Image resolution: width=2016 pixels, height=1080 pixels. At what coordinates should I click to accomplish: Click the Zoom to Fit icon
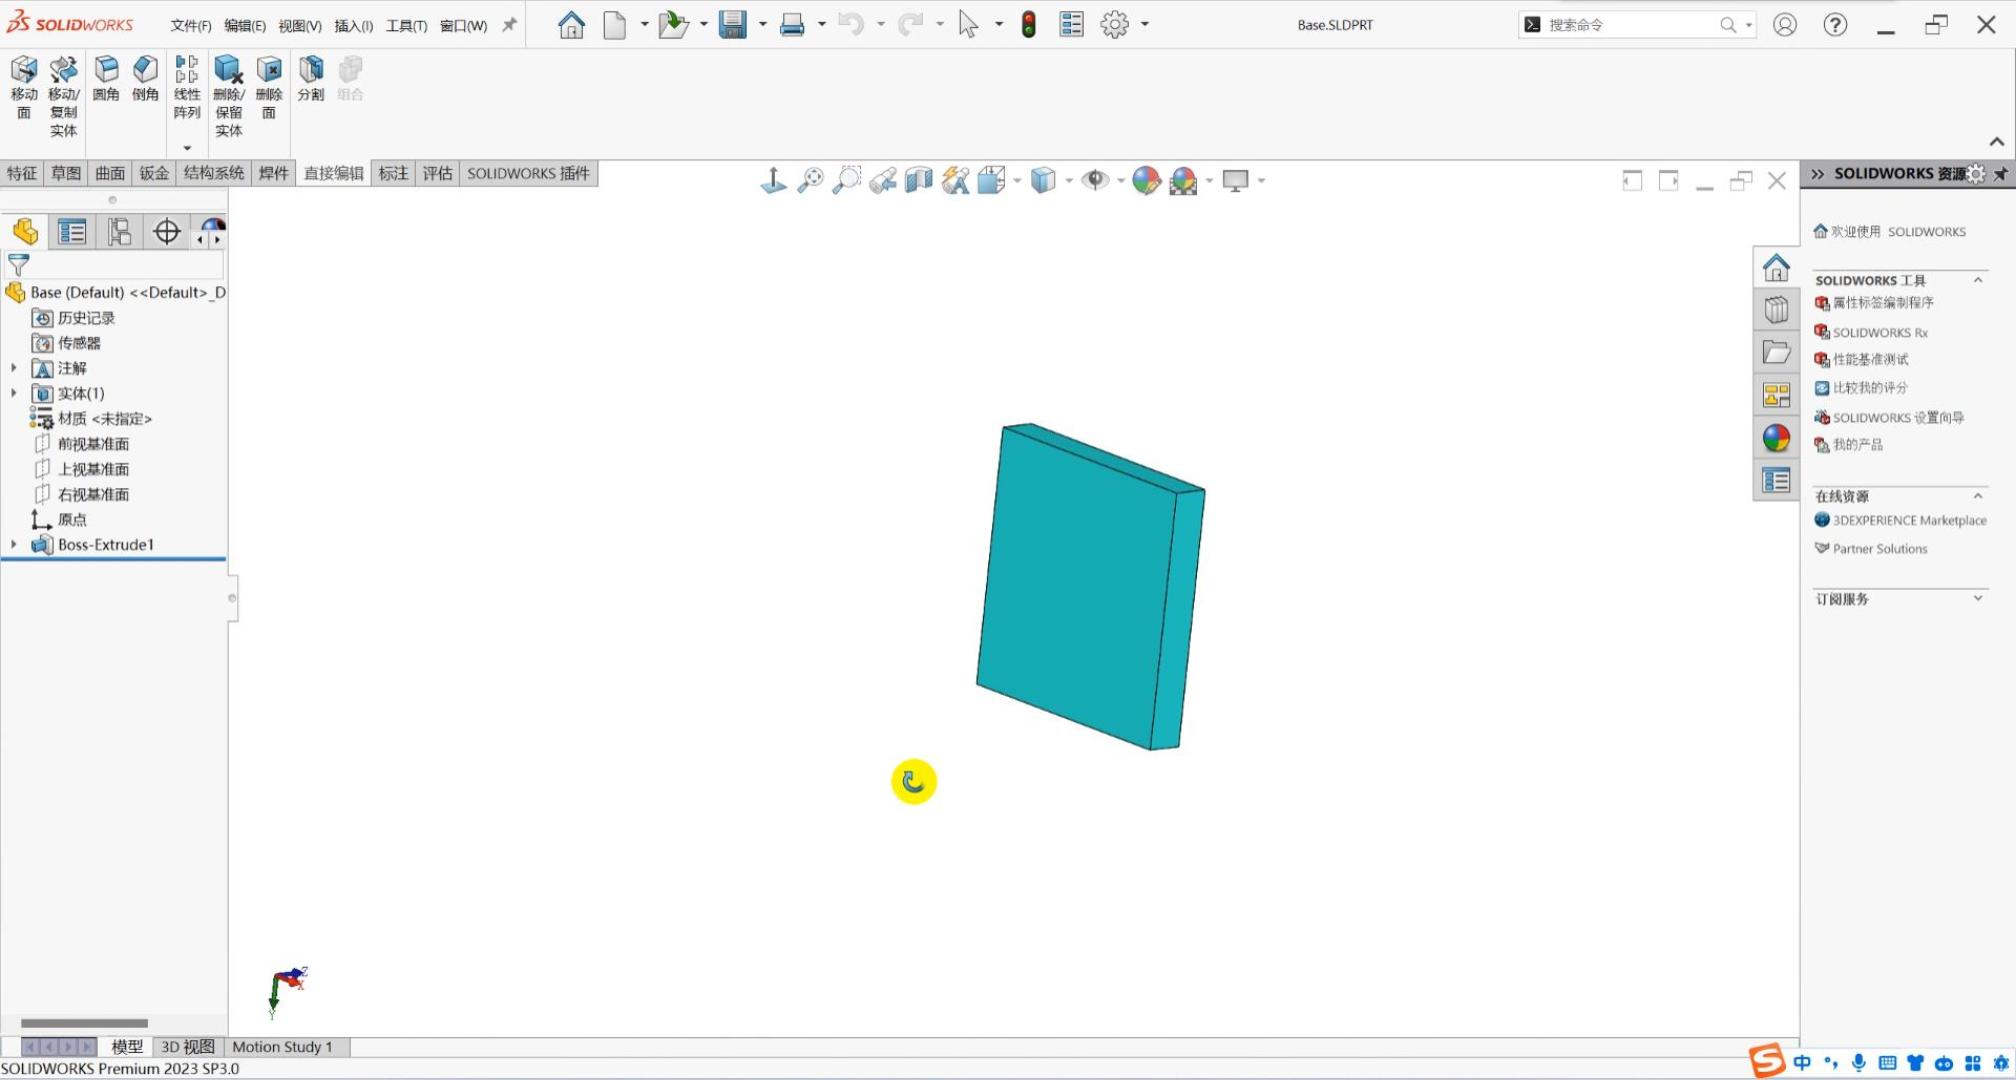tap(810, 181)
